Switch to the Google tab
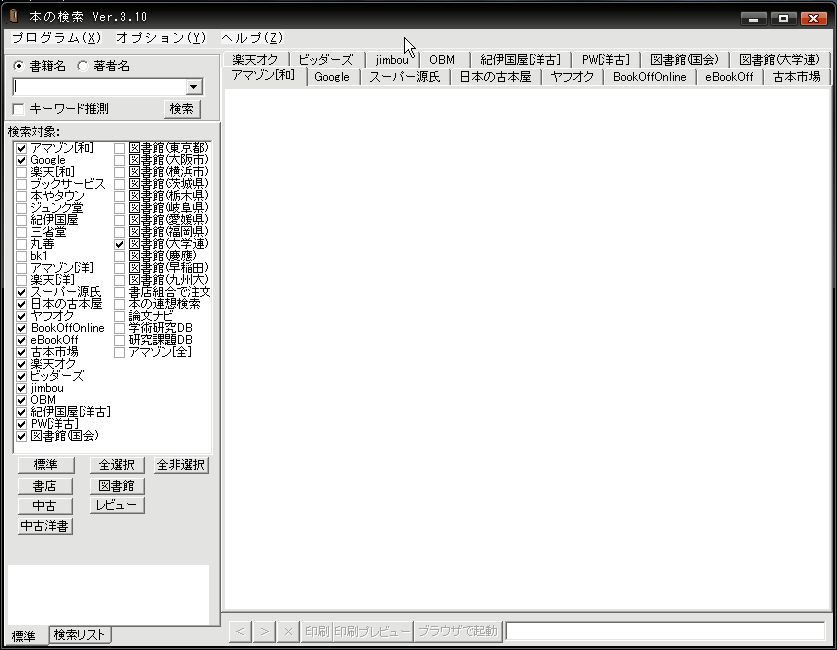 332,77
